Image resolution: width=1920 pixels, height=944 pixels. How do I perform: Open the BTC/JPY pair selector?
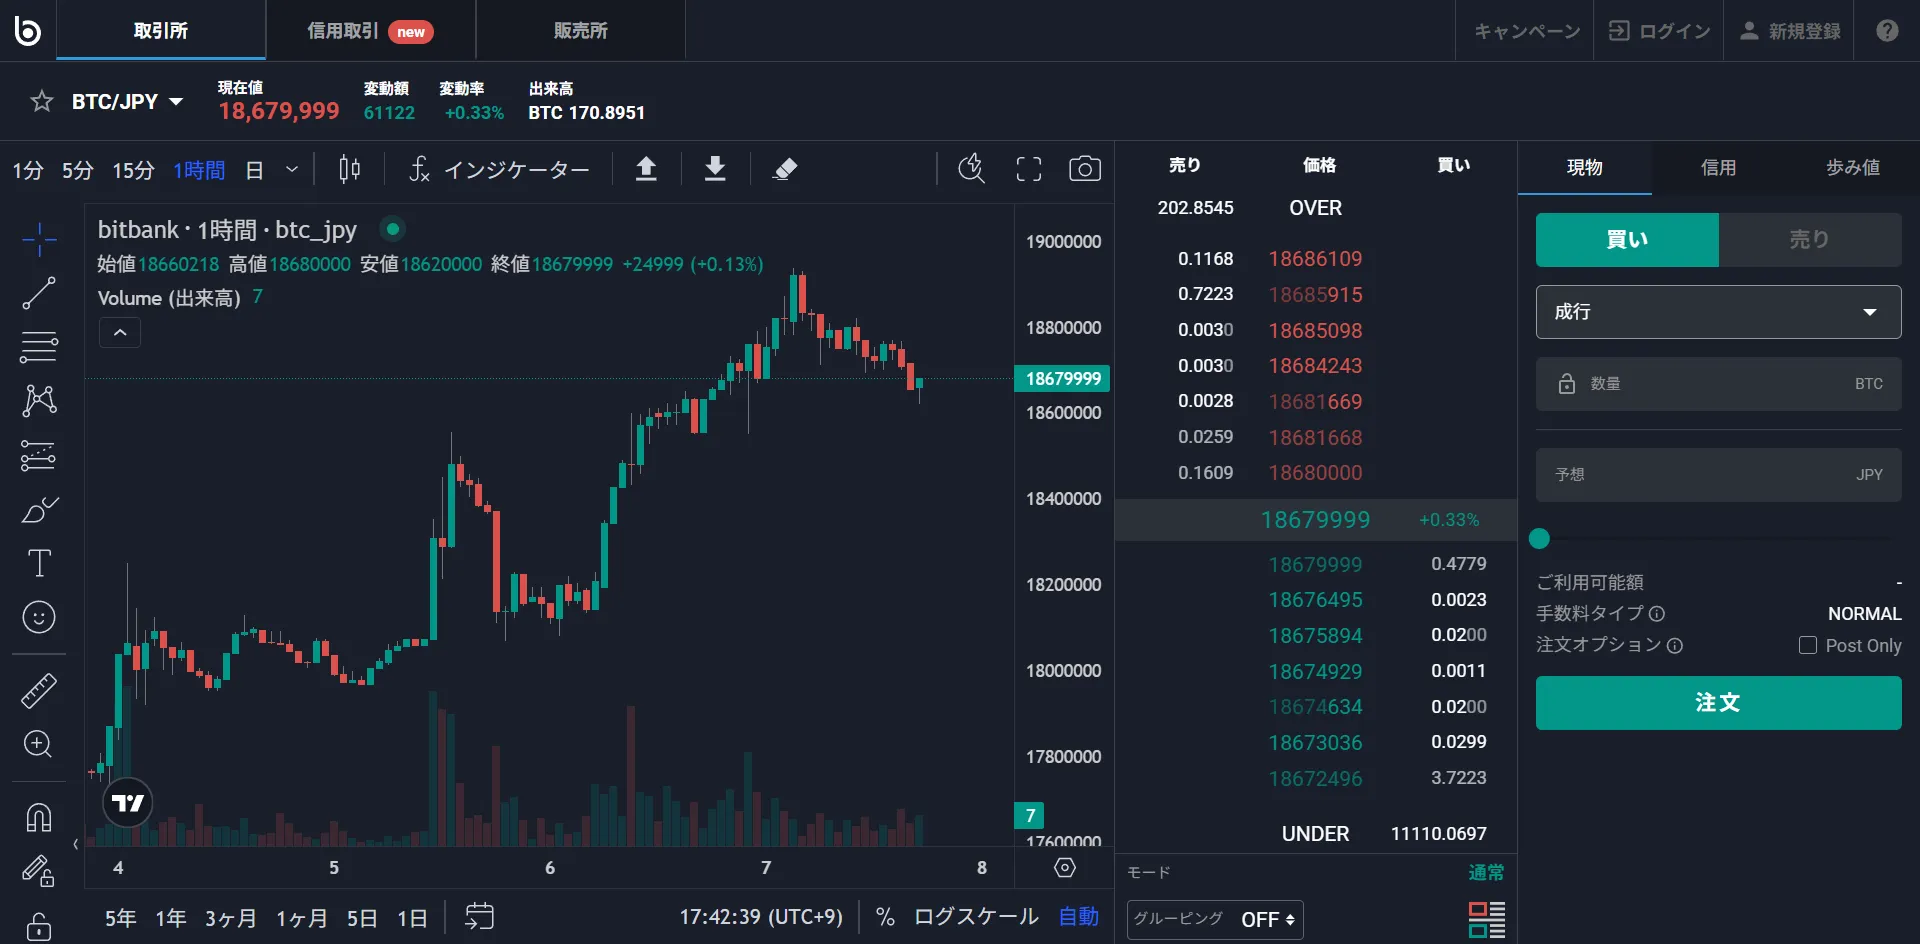click(x=126, y=100)
